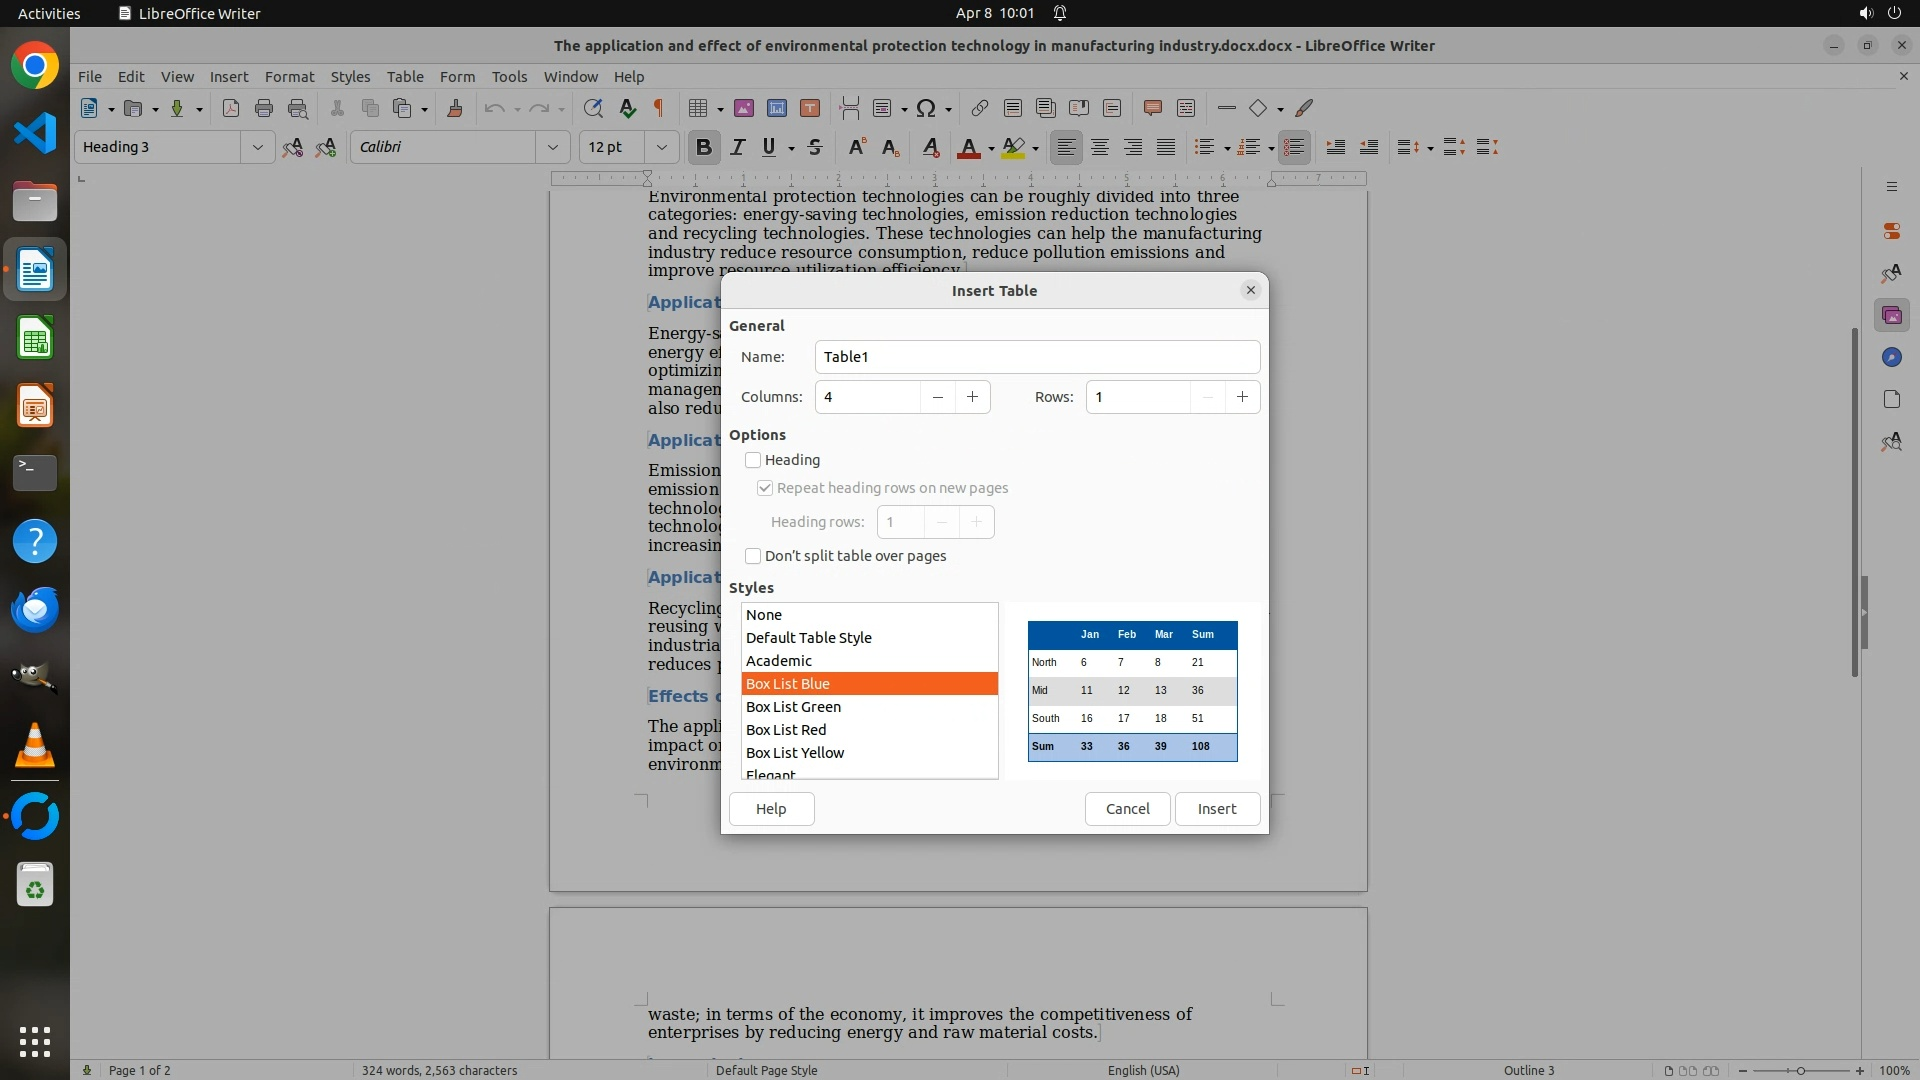Expand the Heading 3 paragraph style dropdown
The image size is (1920, 1080).
(x=257, y=147)
